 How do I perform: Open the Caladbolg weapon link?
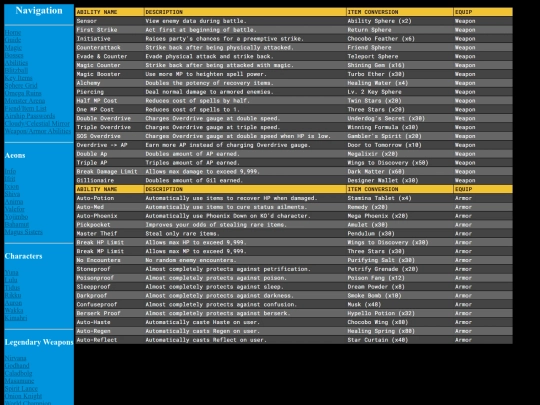coord(18,373)
